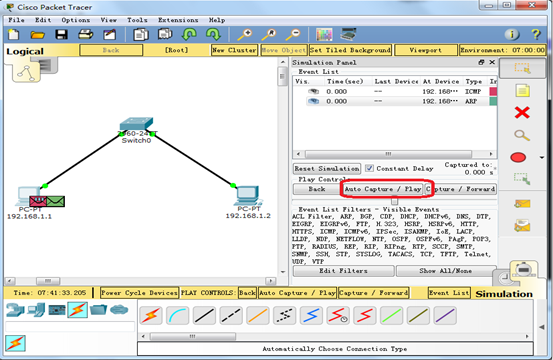
Task: Click the Zoom In magnifier
Action: click(x=244, y=35)
